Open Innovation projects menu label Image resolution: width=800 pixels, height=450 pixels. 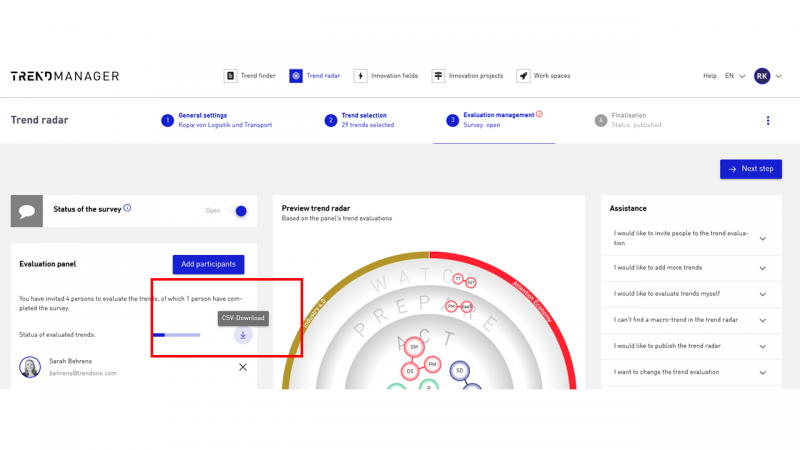(476, 76)
